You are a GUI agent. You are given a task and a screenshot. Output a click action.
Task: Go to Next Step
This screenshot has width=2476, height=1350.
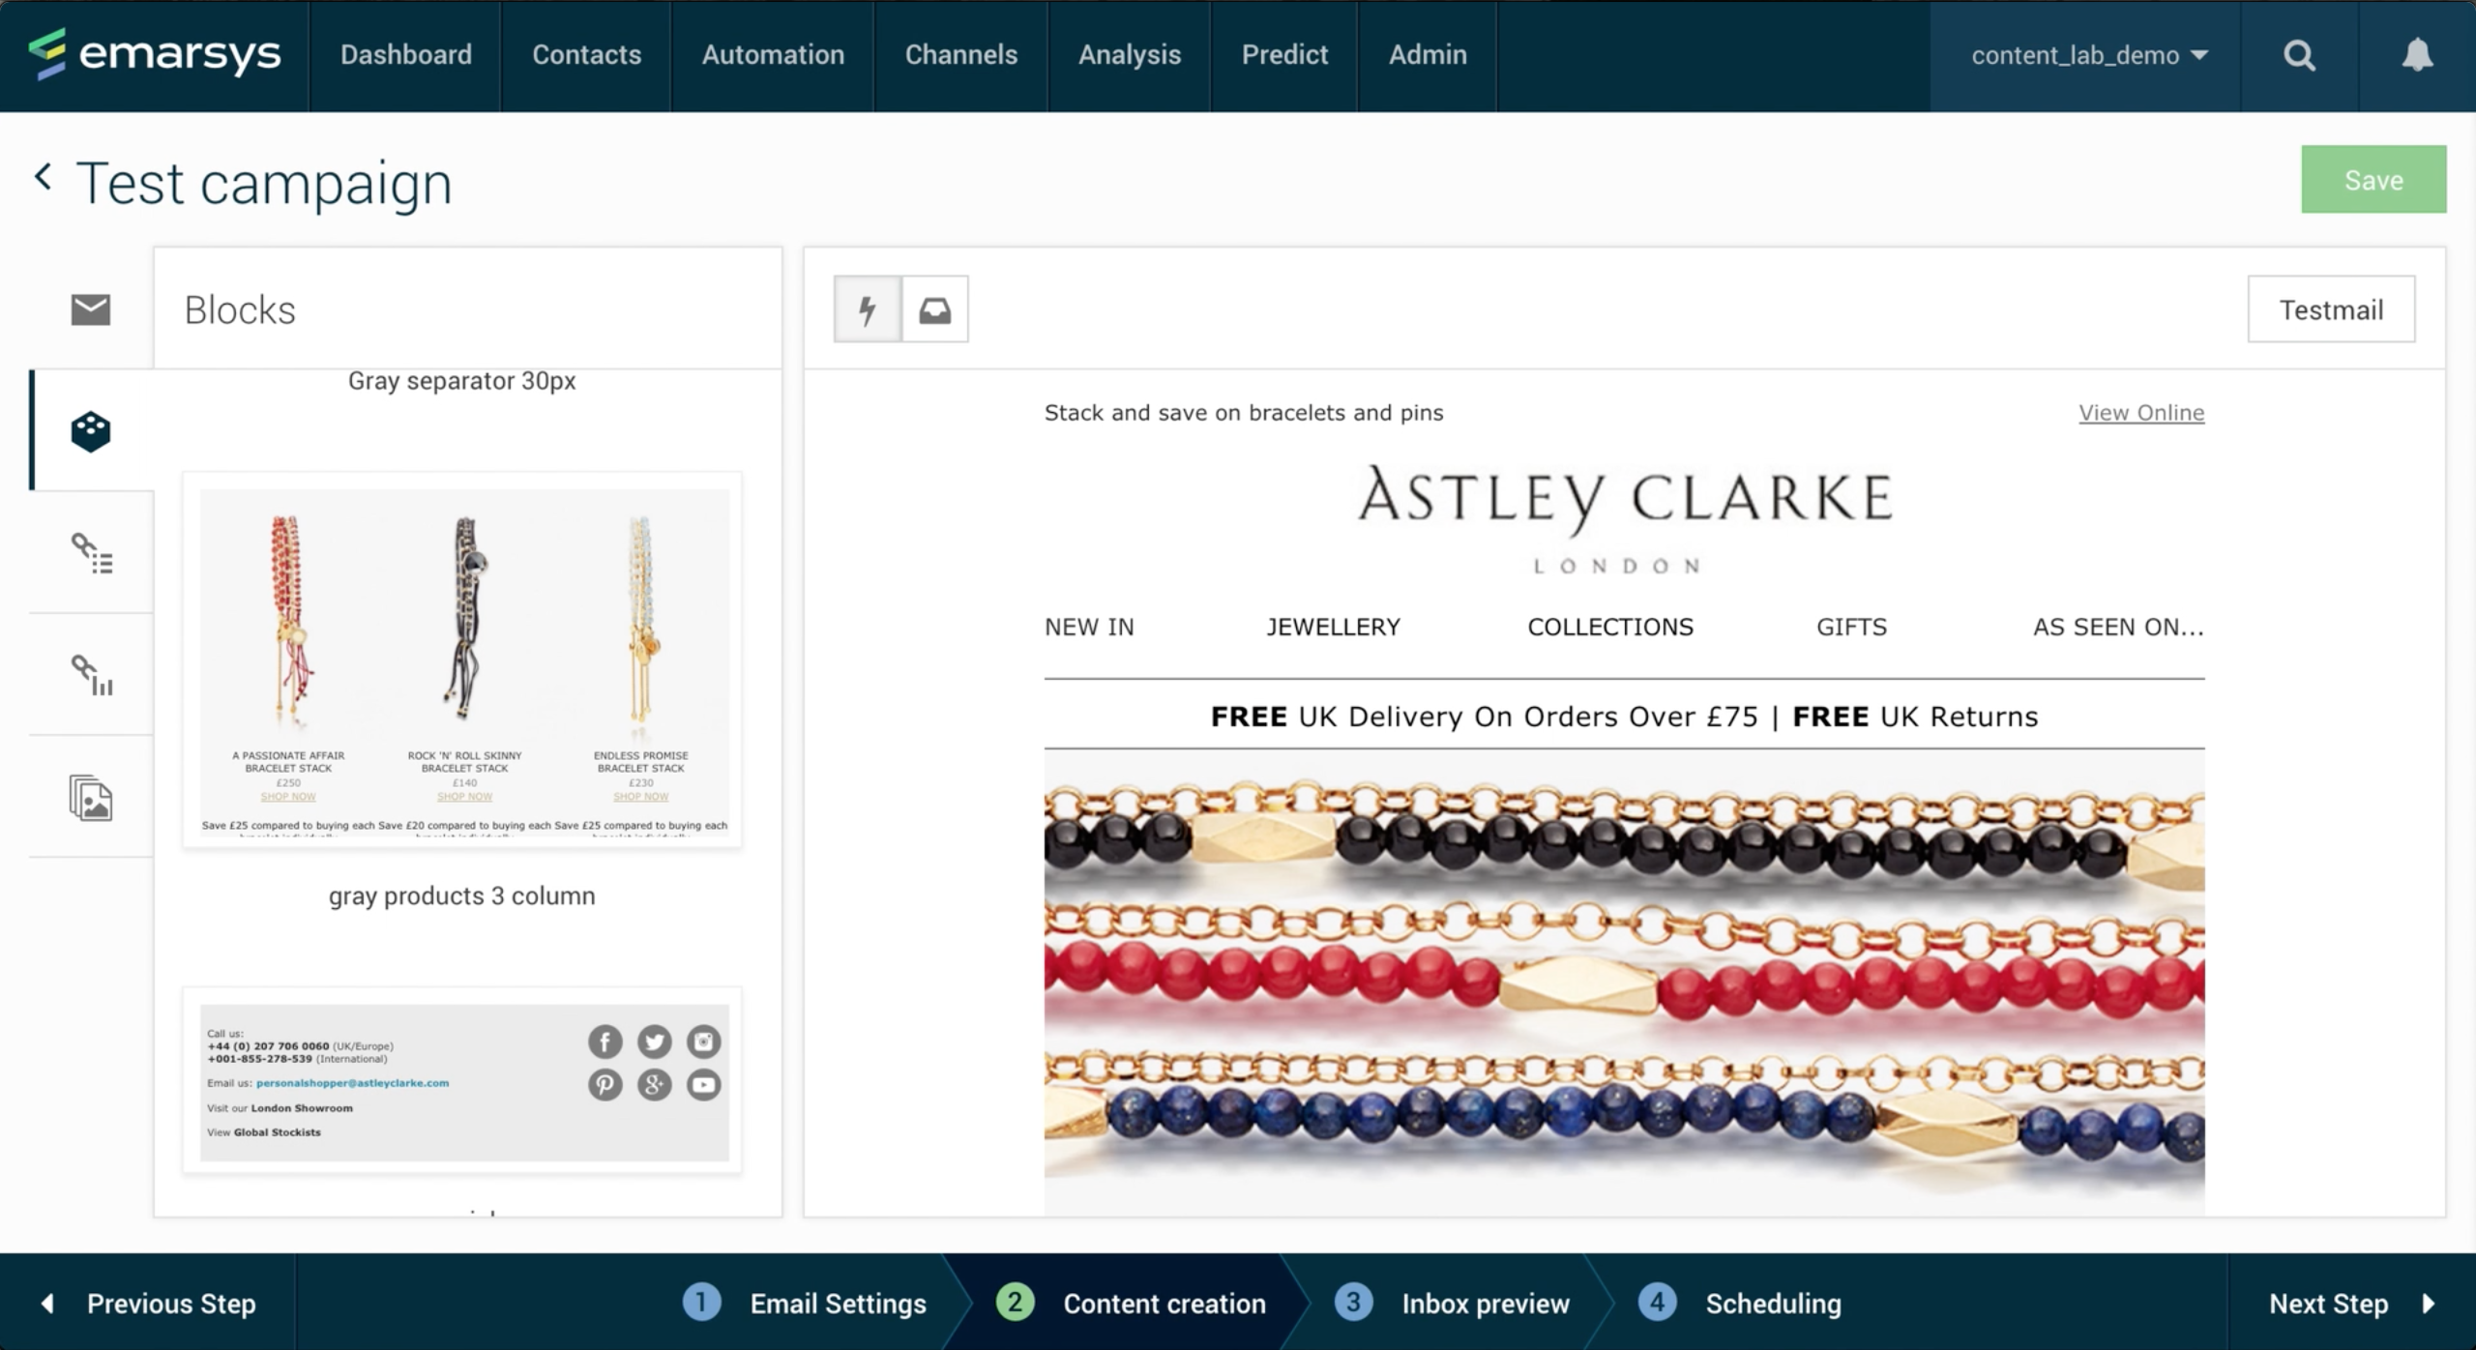pyautogui.click(x=2349, y=1303)
